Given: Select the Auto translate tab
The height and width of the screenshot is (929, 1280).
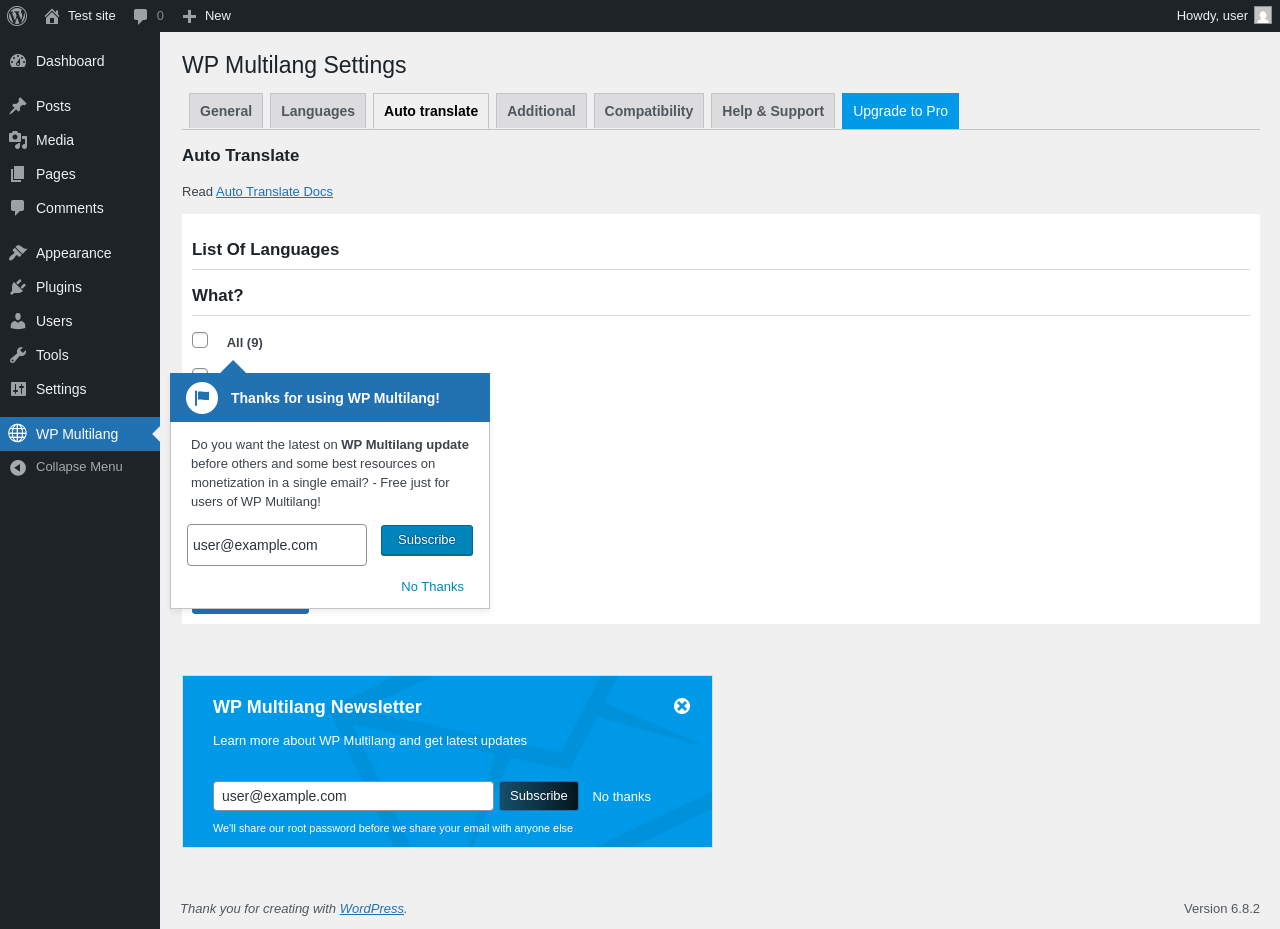Looking at the screenshot, I should (431, 111).
